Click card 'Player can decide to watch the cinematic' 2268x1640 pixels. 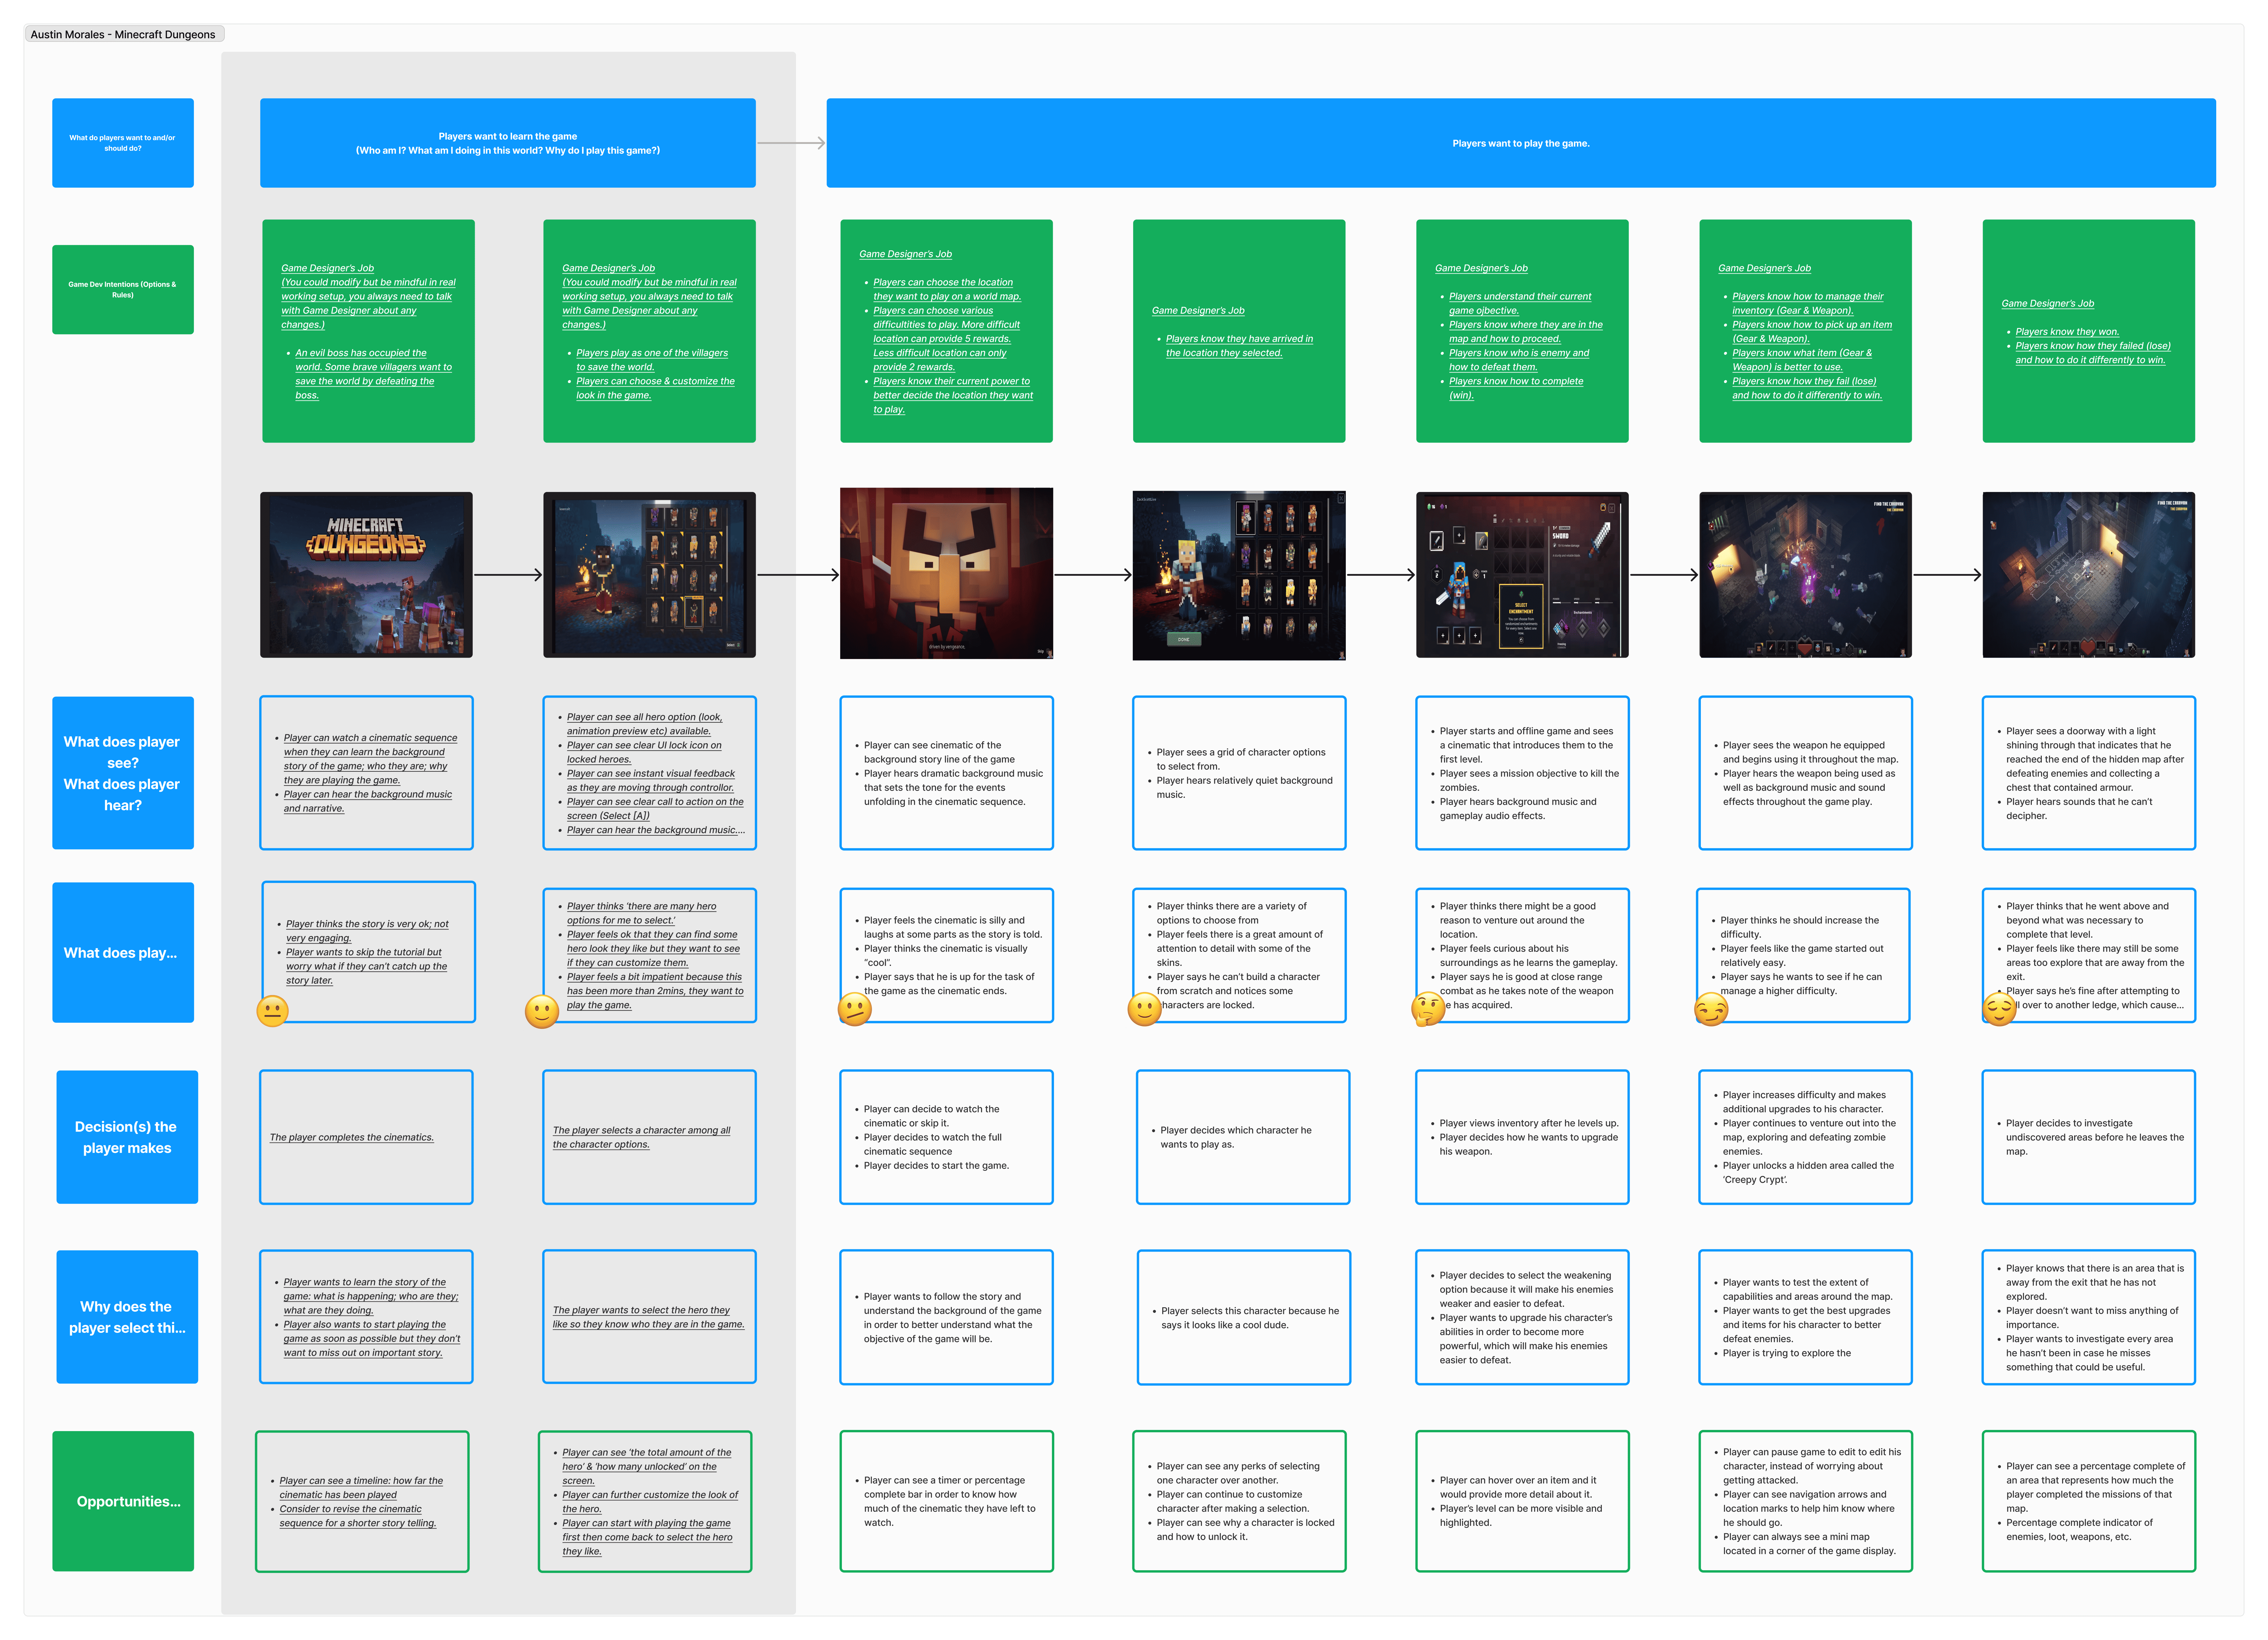pos(946,1137)
